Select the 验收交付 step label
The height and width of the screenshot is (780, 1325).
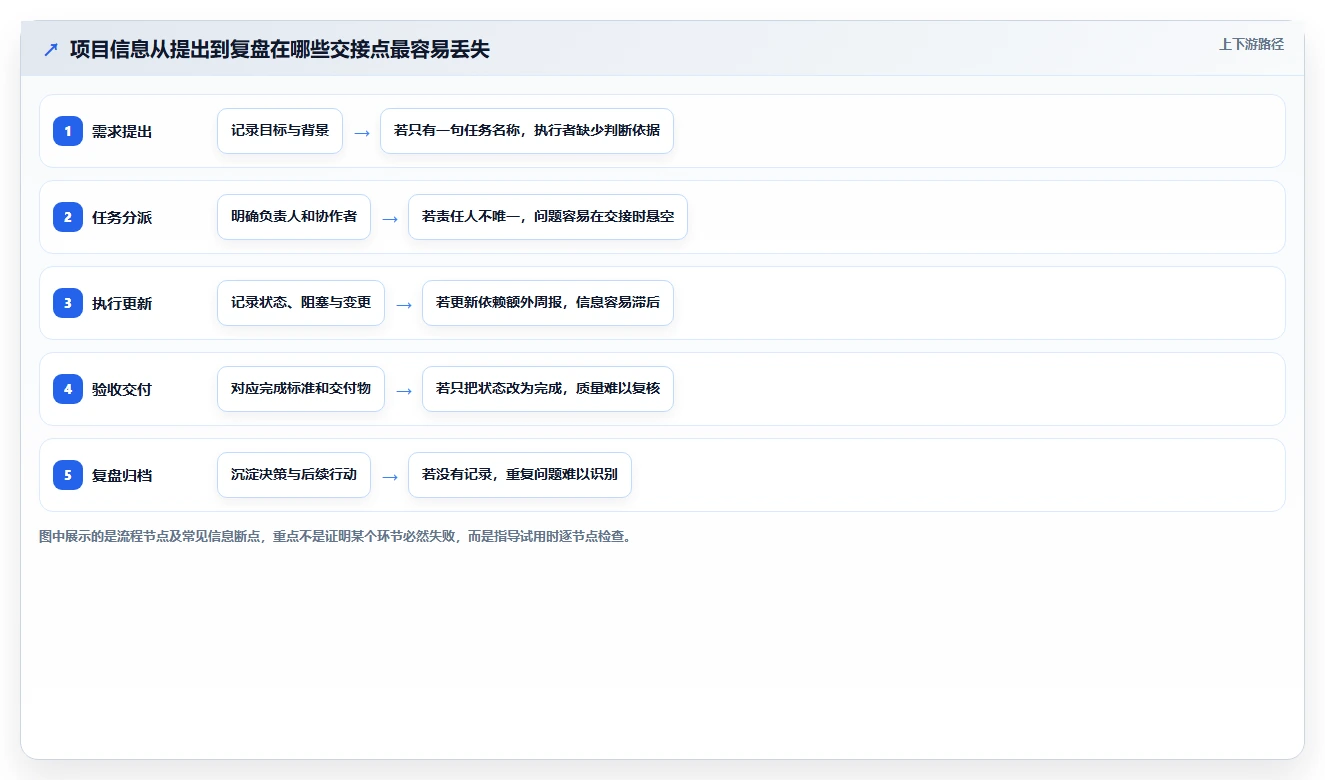click(x=122, y=389)
